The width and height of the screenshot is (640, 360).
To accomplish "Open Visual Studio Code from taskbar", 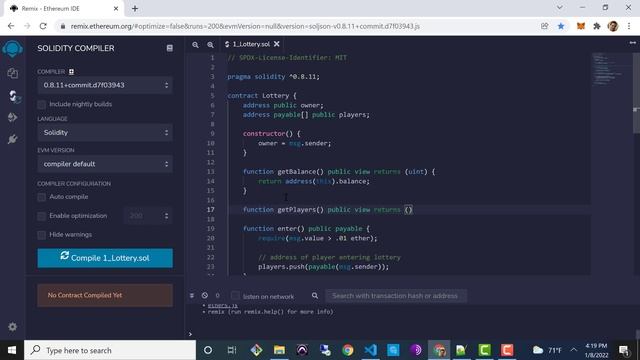I will [x=370, y=350].
